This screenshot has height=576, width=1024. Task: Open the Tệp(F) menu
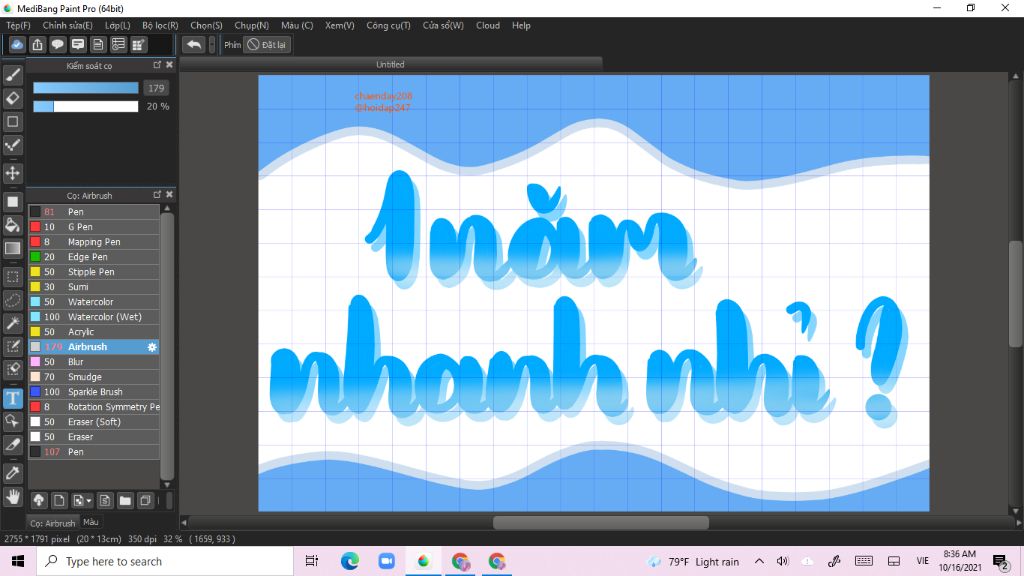point(18,25)
